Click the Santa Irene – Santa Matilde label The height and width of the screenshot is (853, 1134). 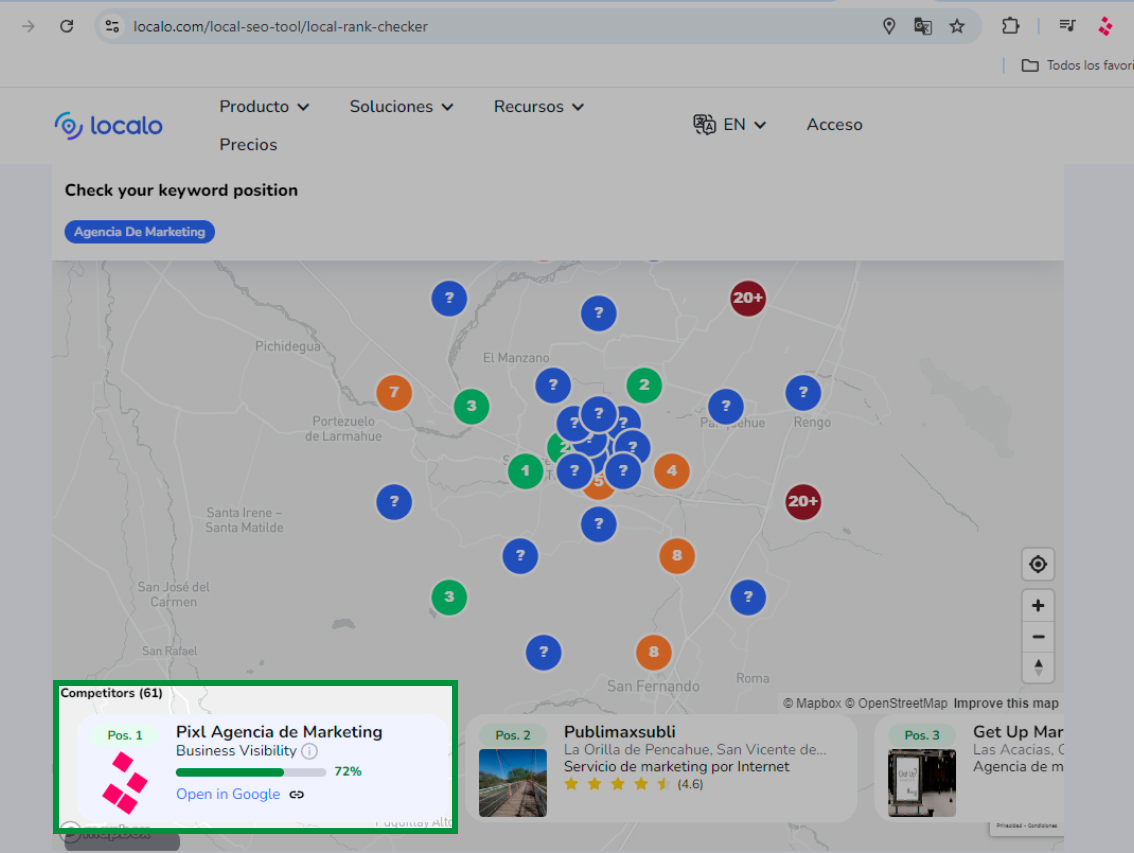coord(244,520)
